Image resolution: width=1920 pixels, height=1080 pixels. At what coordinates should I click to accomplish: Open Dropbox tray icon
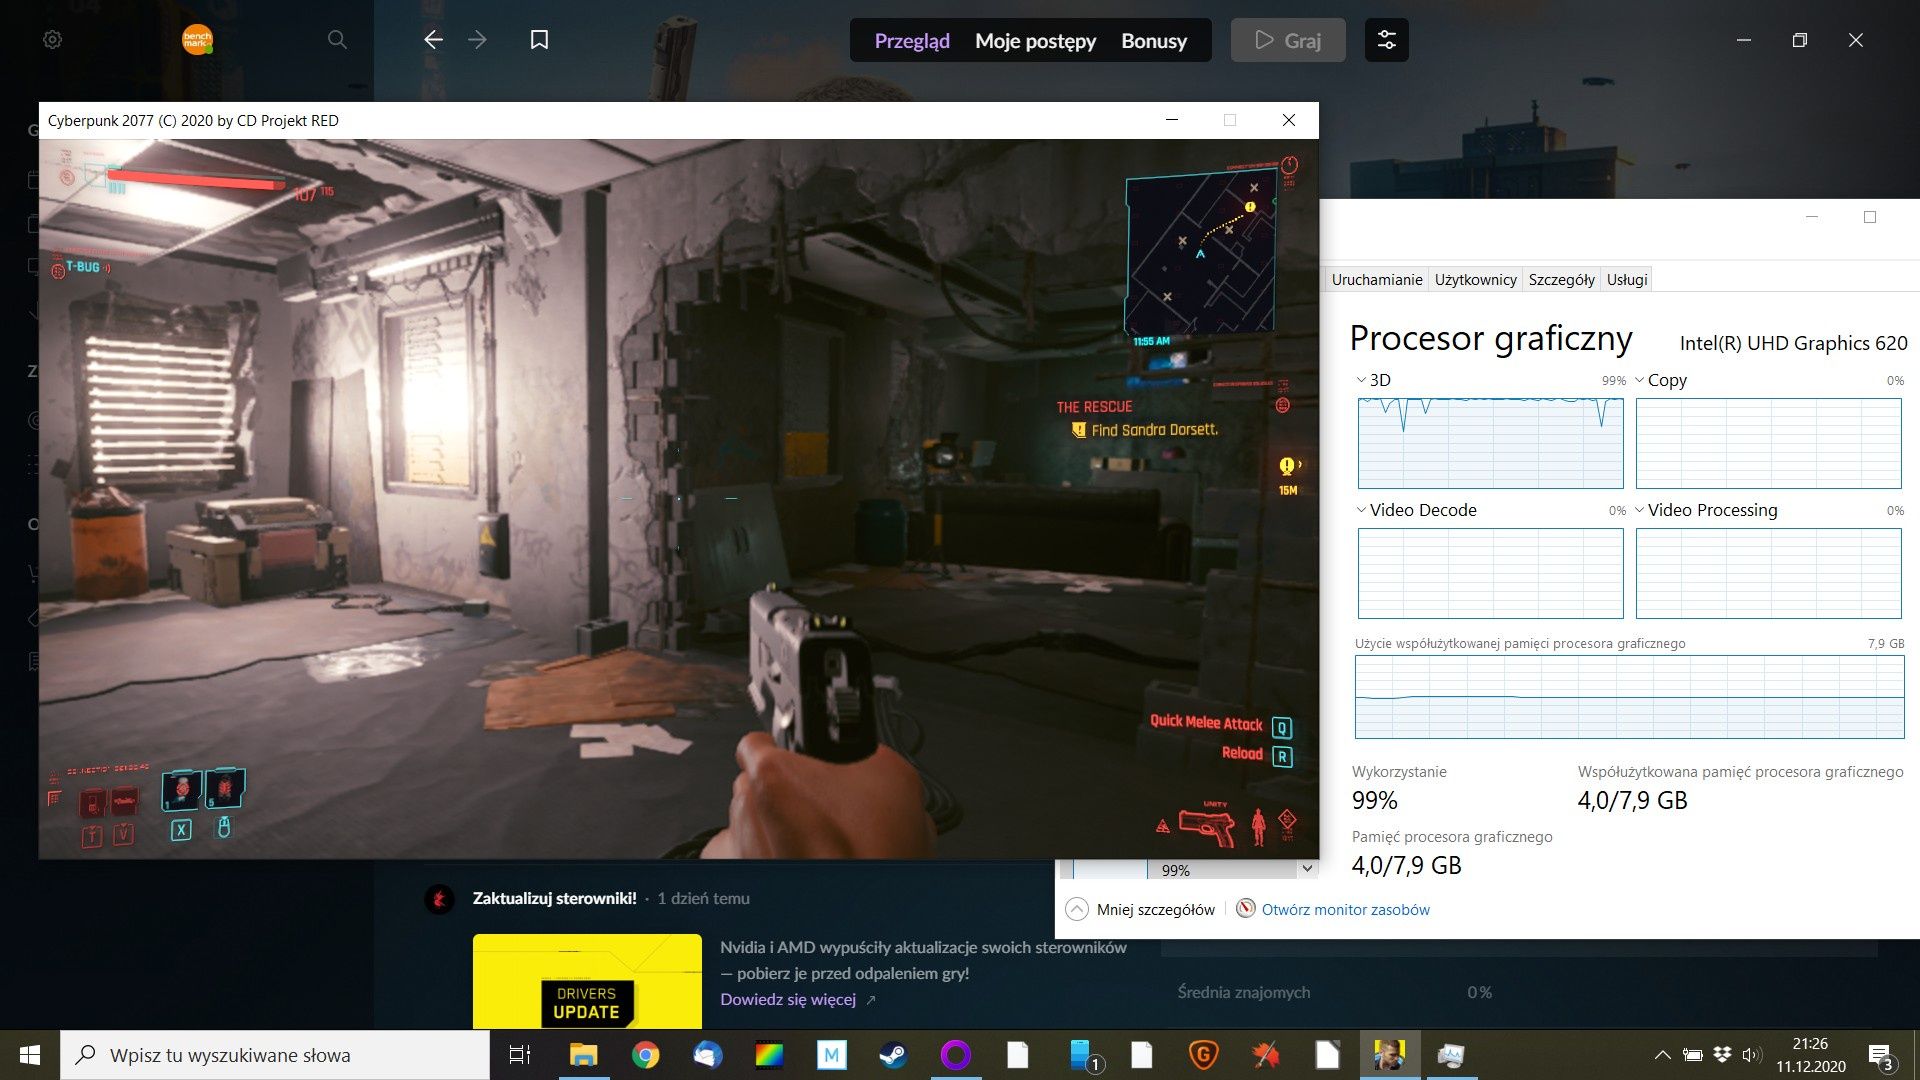pyautogui.click(x=1722, y=1054)
